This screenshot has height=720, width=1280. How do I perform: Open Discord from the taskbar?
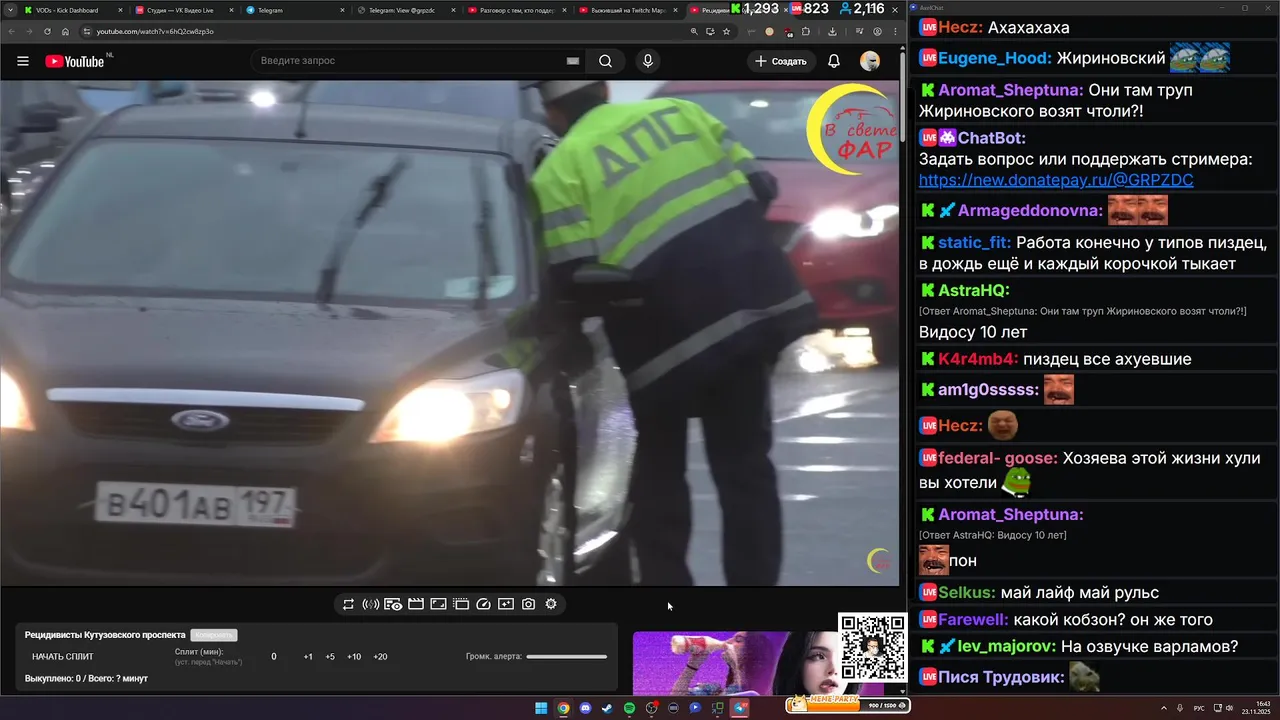point(585,708)
